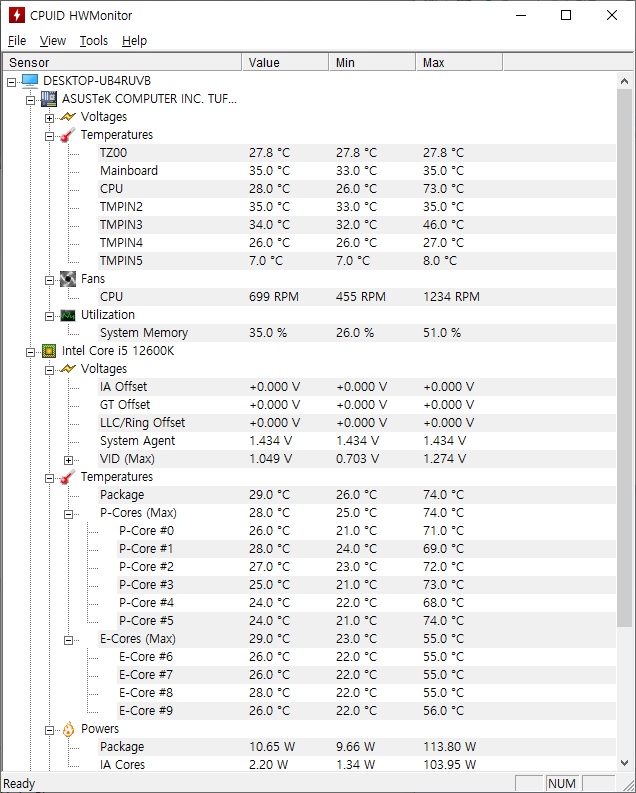This screenshot has height=793, width=636.
Task: Click the motherboard Voltages lightning icon
Action: 68,117
